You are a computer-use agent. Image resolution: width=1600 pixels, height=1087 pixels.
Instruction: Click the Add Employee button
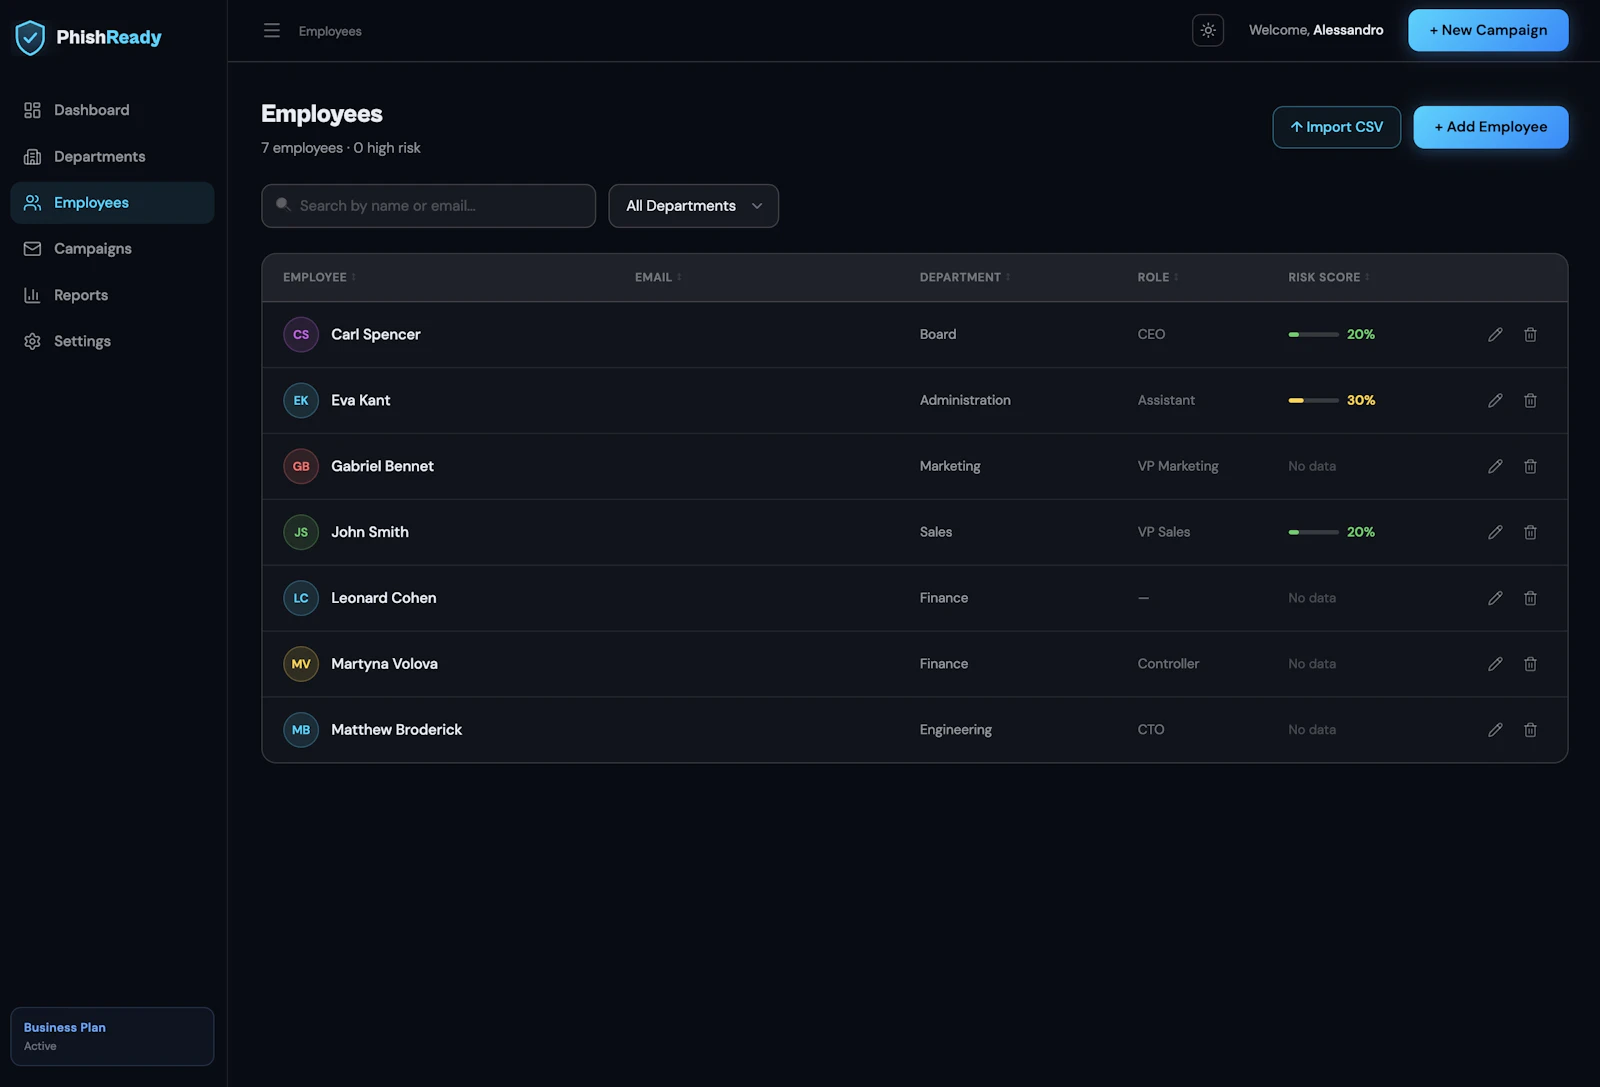coord(1490,127)
